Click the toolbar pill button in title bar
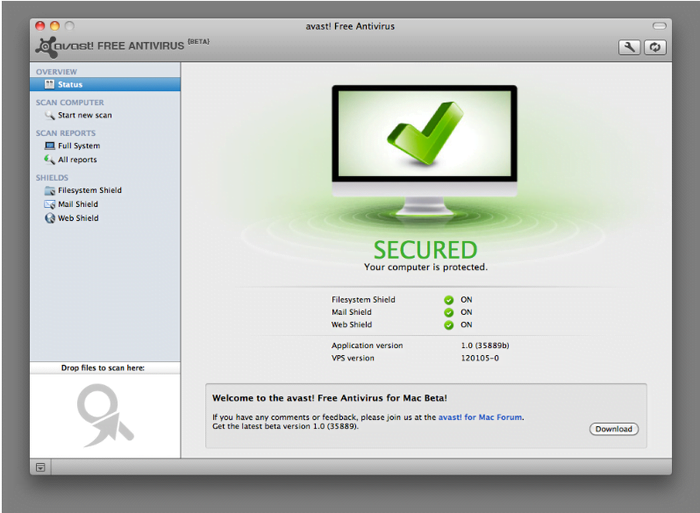The image size is (700, 513). pos(659,26)
